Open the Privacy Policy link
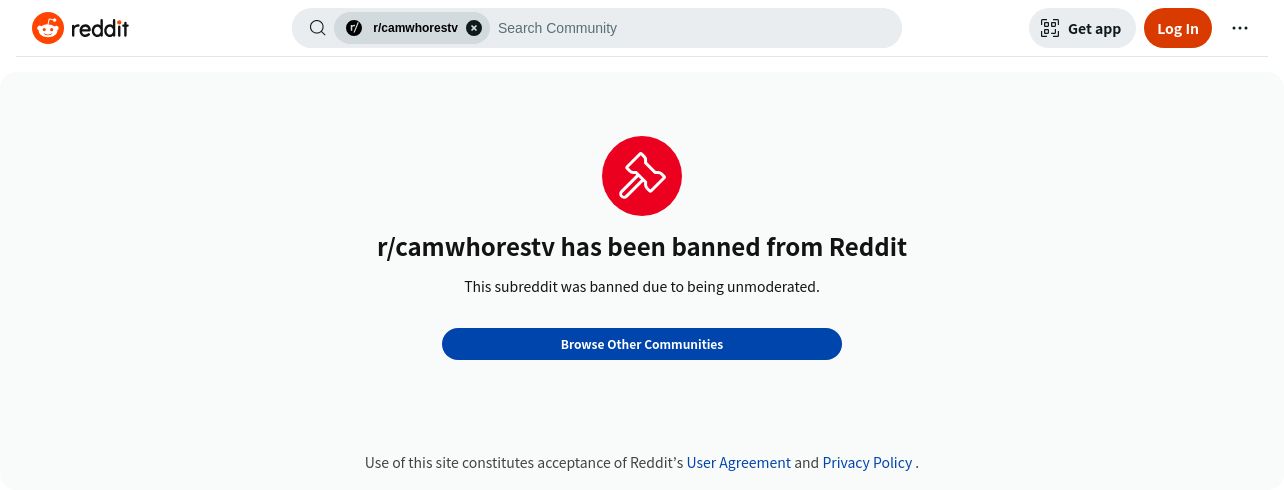 [867, 463]
